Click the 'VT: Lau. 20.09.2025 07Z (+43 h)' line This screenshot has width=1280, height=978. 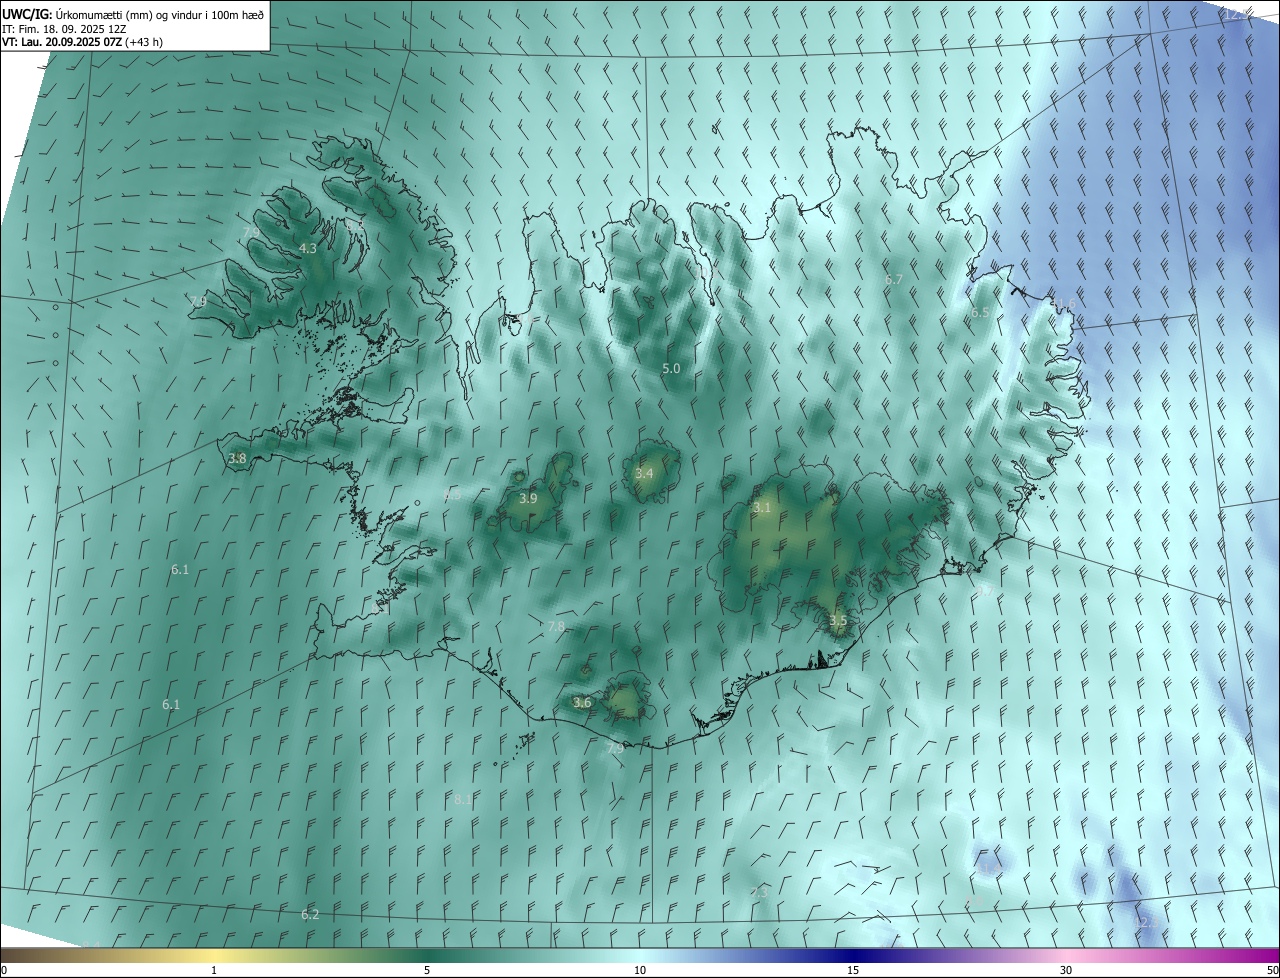click(x=82, y=42)
